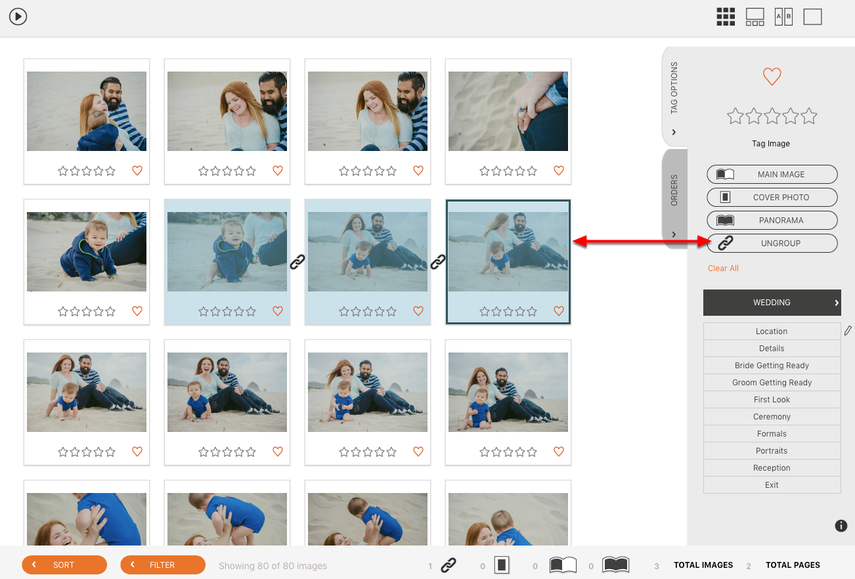Favorite the baby in hoodie photo, unselected
This screenshot has height=579, width=855.
click(137, 311)
